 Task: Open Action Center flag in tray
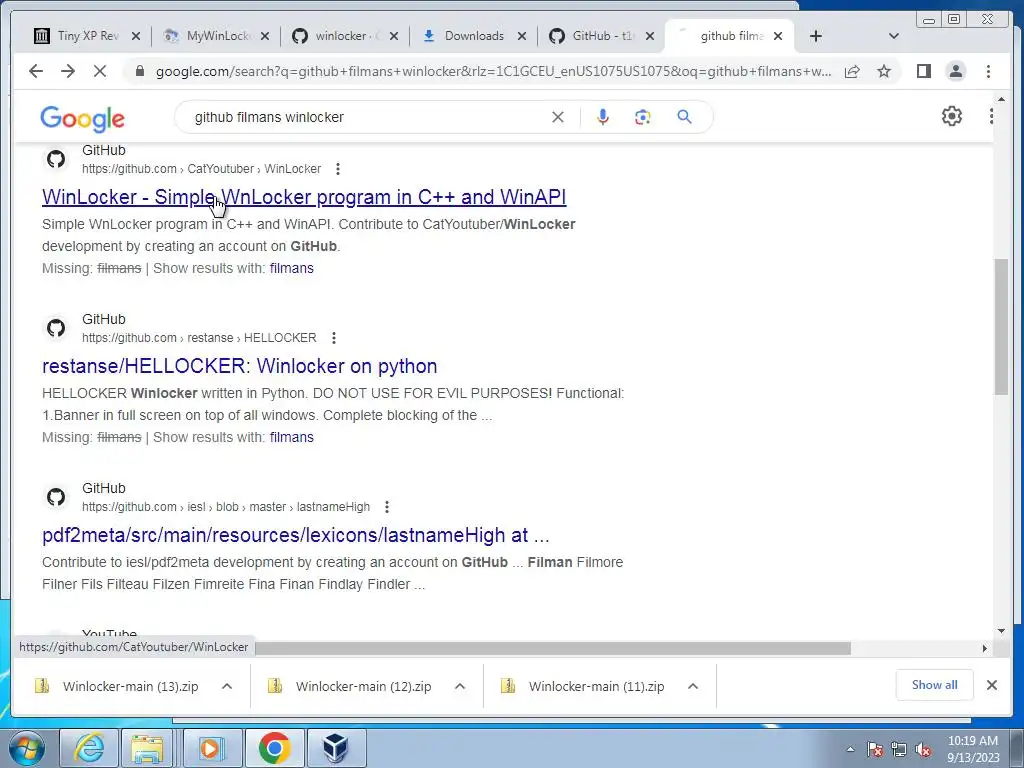[875, 749]
